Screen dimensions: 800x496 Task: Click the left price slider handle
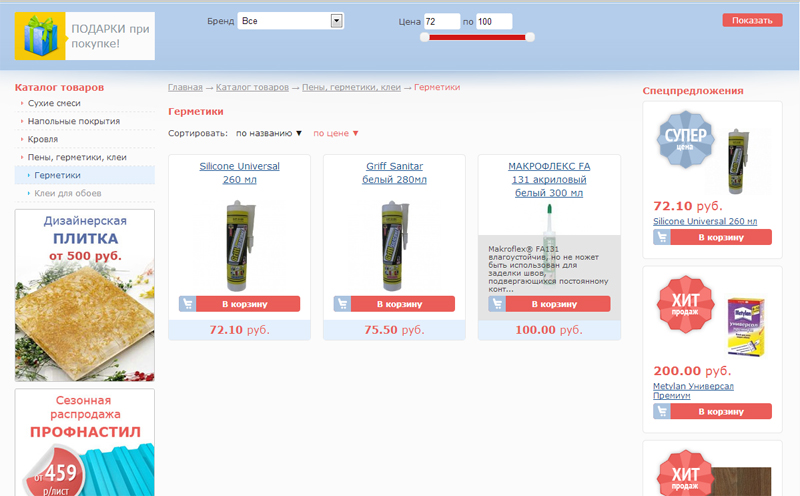[424, 37]
